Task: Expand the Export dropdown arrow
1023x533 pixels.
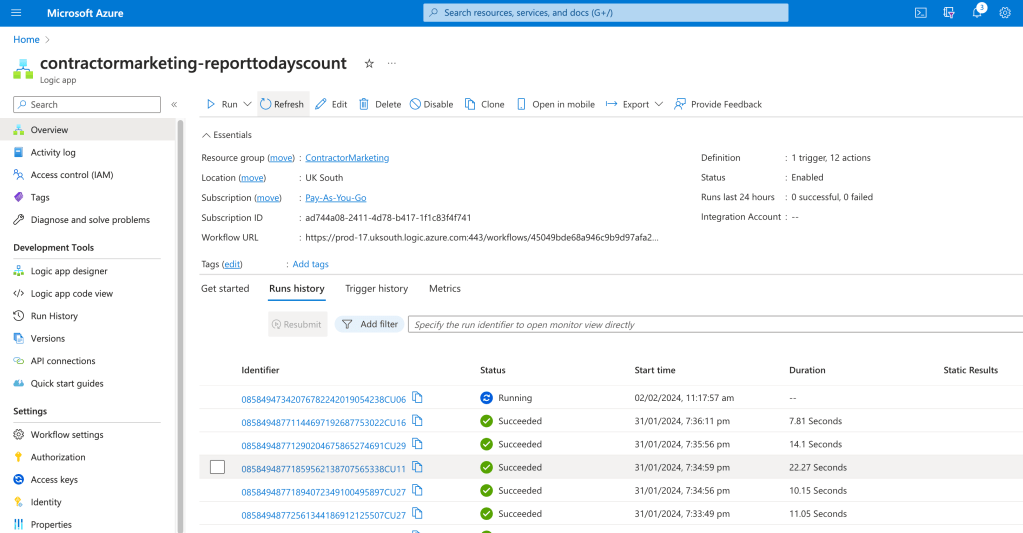Action: [x=659, y=104]
